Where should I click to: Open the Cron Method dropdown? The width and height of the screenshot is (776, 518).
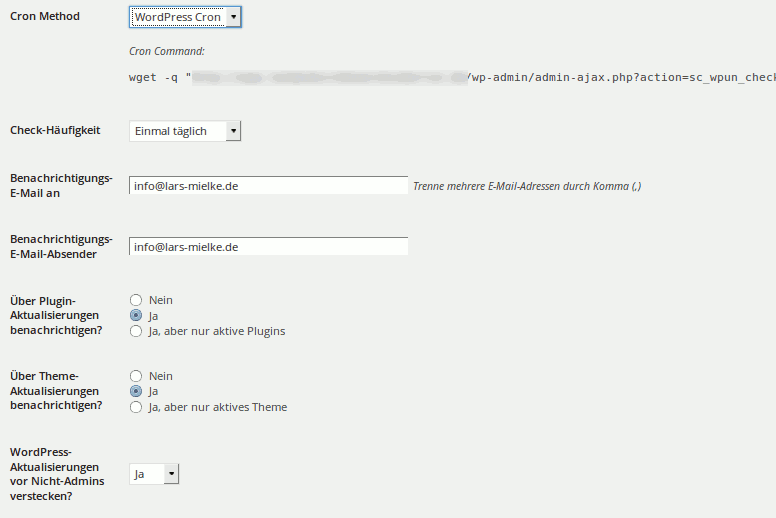click(185, 17)
